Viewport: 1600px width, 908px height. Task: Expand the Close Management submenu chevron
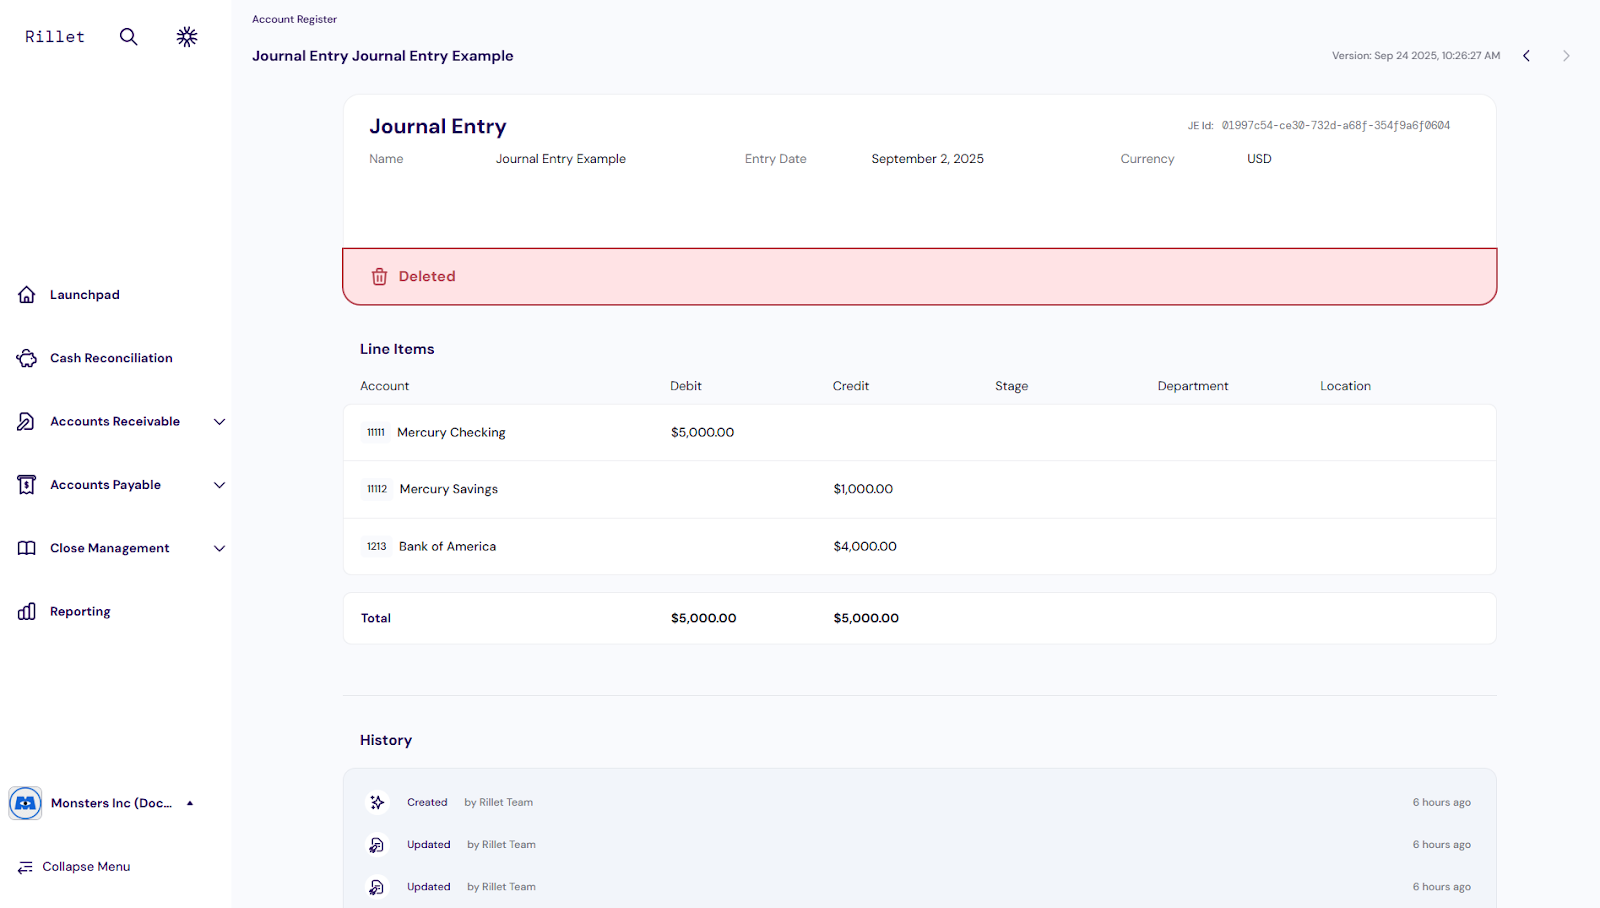[219, 548]
